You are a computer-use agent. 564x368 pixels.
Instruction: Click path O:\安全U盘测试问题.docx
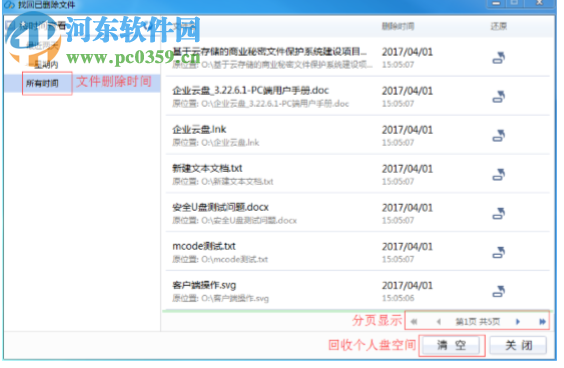pyautogui.click(x=249, y=220)
